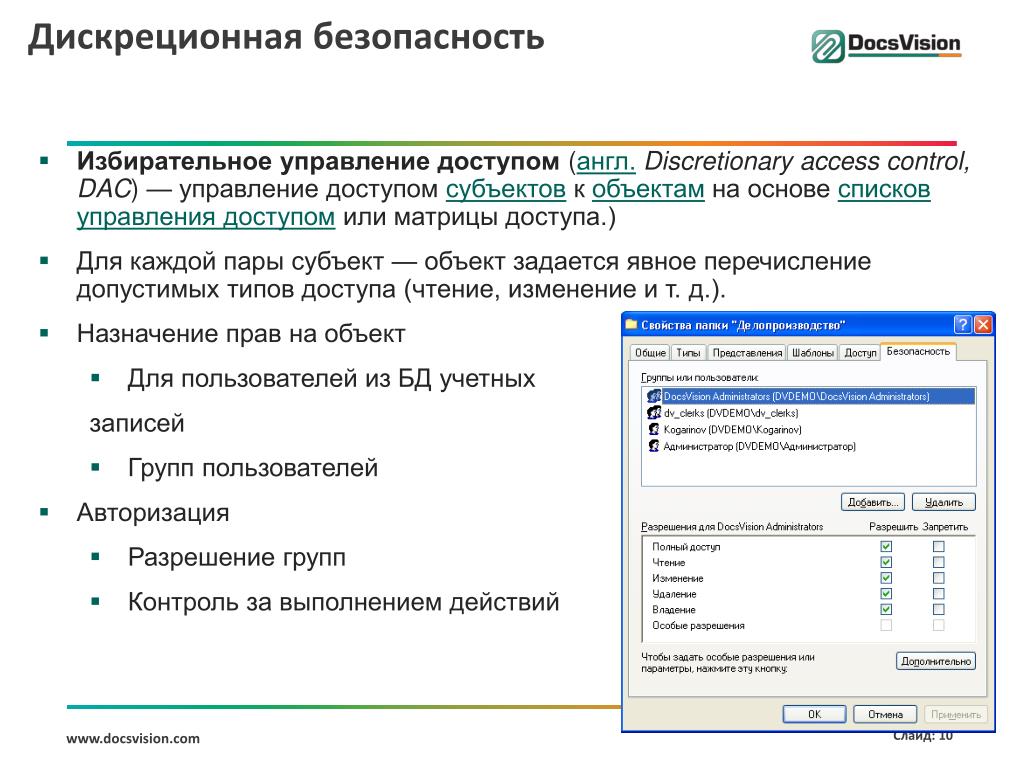The width and height of the screenshot is (1024, 768).
Task: Click the Авторизация bullet text
Action: (x=153, y=513)
